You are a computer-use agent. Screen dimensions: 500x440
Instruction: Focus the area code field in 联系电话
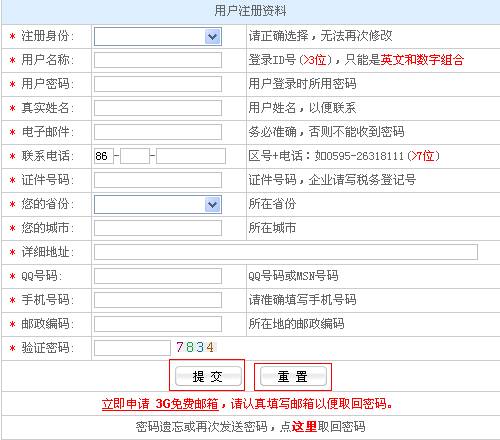tap(135, 156)
